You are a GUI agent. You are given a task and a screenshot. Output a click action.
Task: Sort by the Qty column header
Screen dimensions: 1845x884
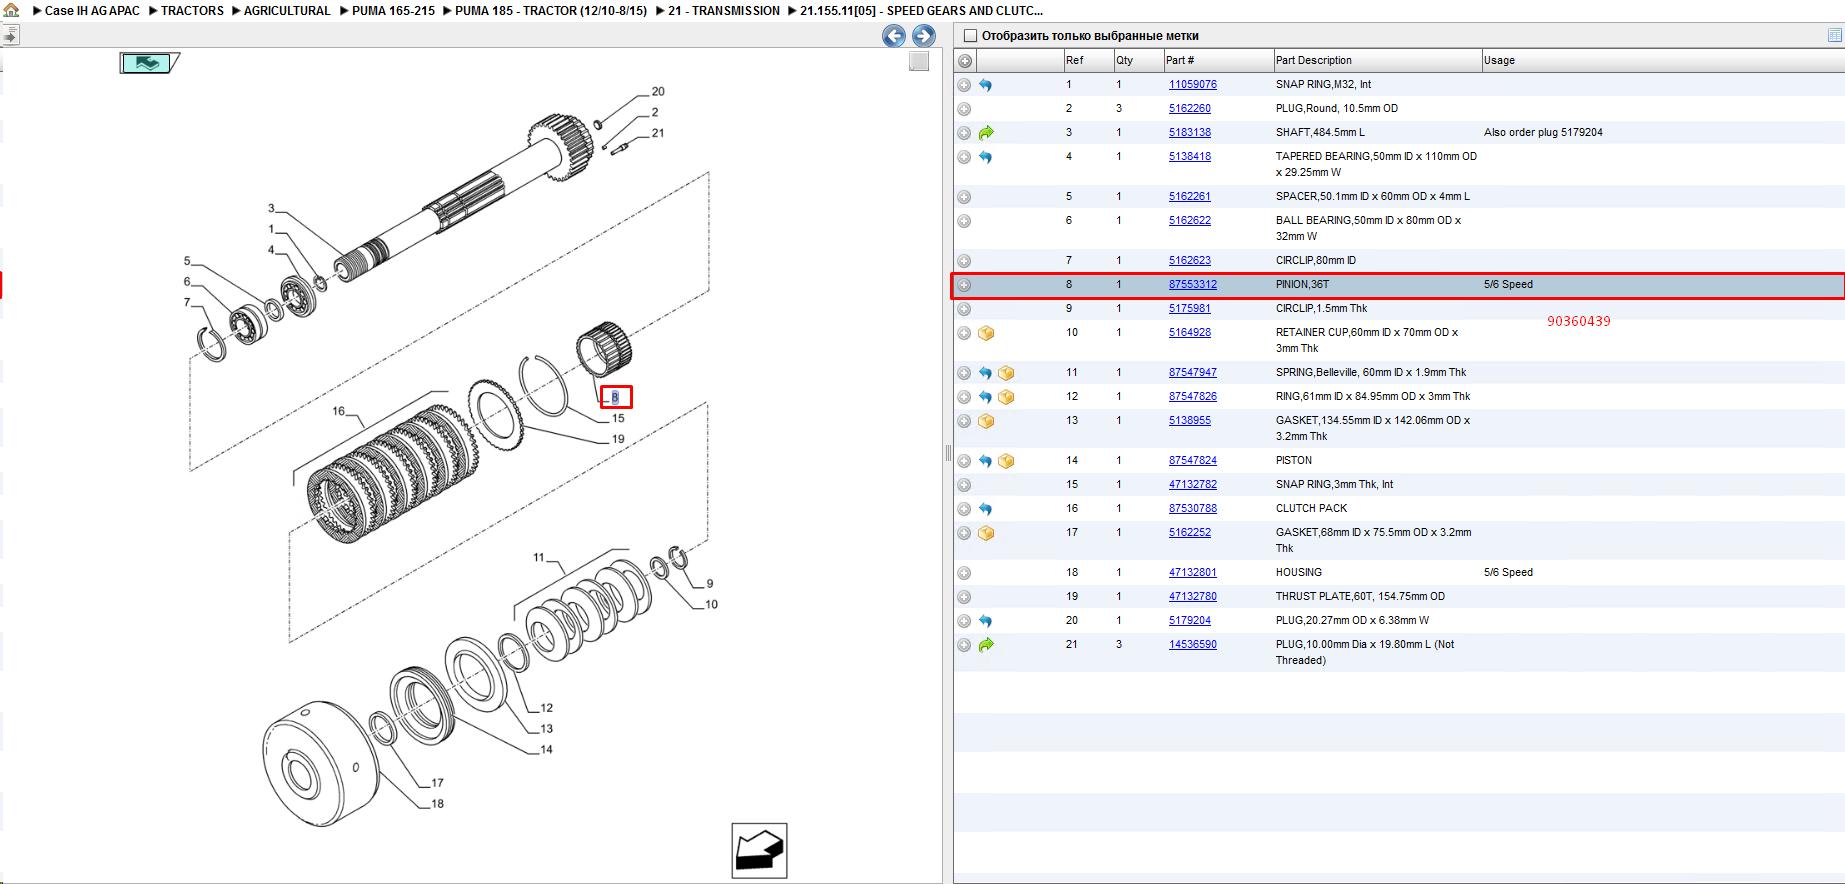point(1138,61)
